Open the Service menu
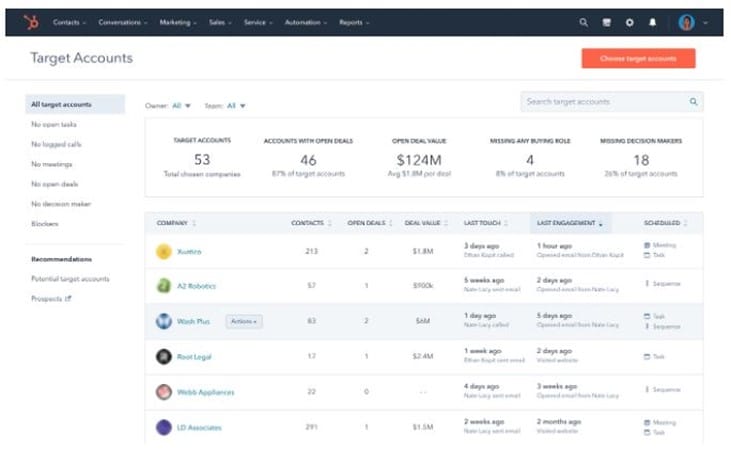The height and width of the screenshot is (464, 731). (x=258, y=22)
